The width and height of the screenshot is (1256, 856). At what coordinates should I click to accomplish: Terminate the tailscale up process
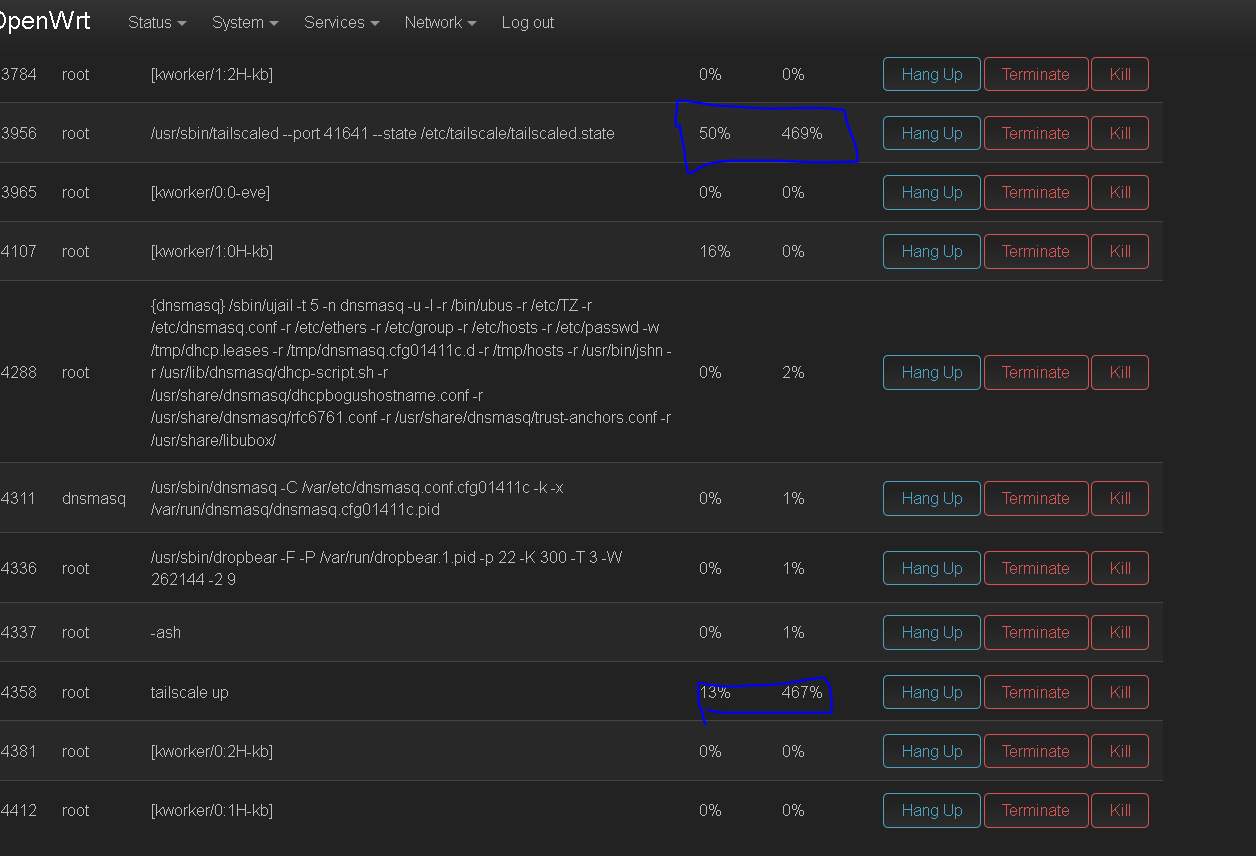(1036, 692)
